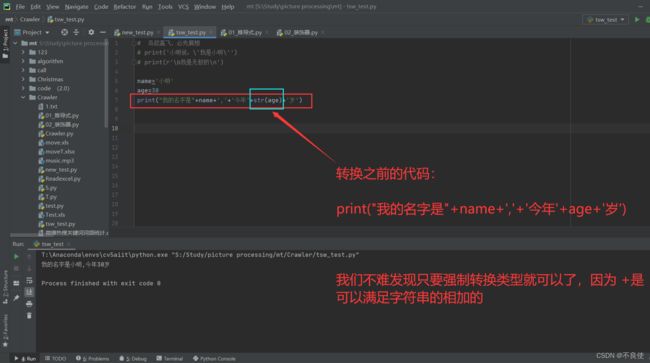Screen dimensions: 650x363
Task: Open the Favorites side tool window
Action: (x=5, y=330)
